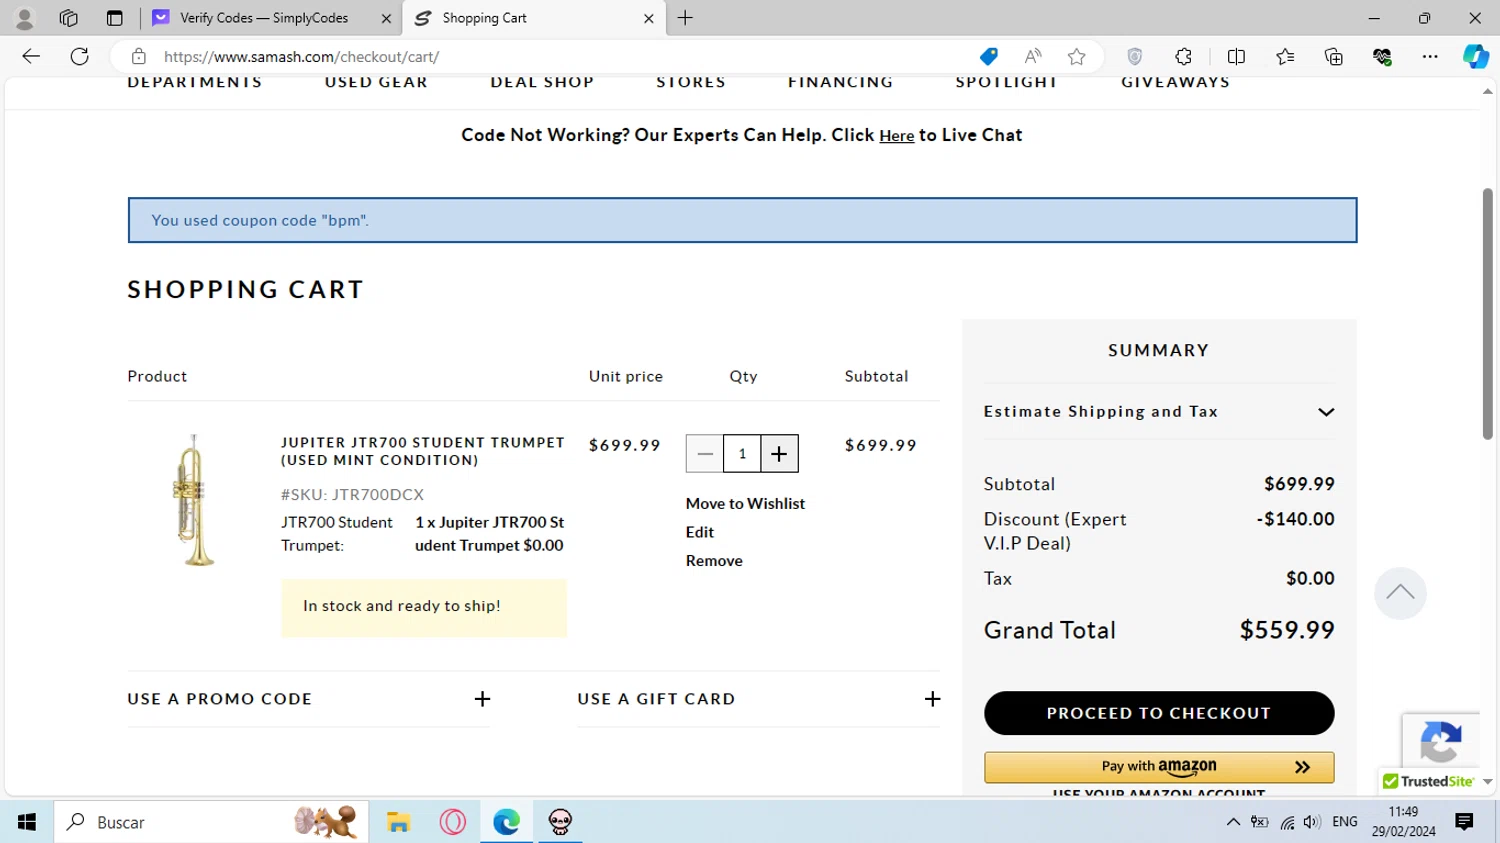The height and width of the screenshot is (843, 1500).
Task: Click the -$140.00 discount value
Action: [x=1296, y=519]
